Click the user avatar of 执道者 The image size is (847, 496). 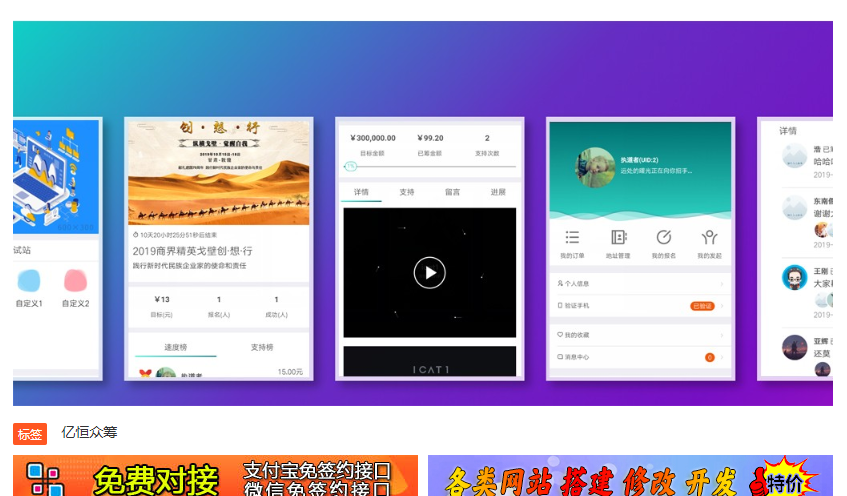point(595,167)
